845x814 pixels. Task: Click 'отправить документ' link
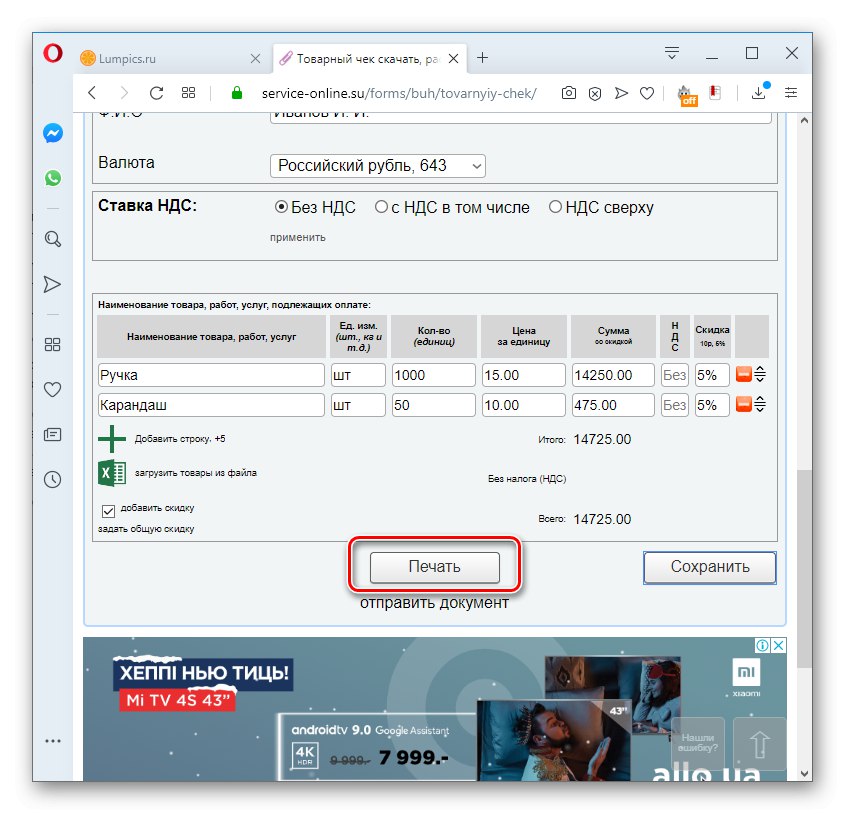click(x=434, y=602)
